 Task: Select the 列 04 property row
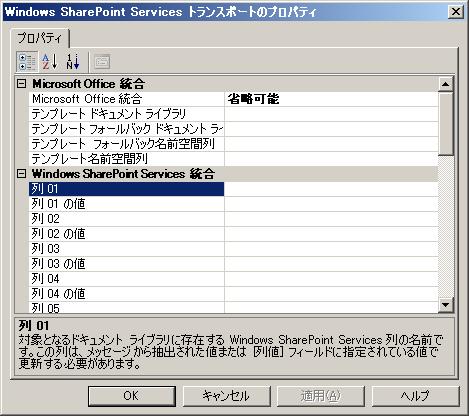[x=127, y=279]
